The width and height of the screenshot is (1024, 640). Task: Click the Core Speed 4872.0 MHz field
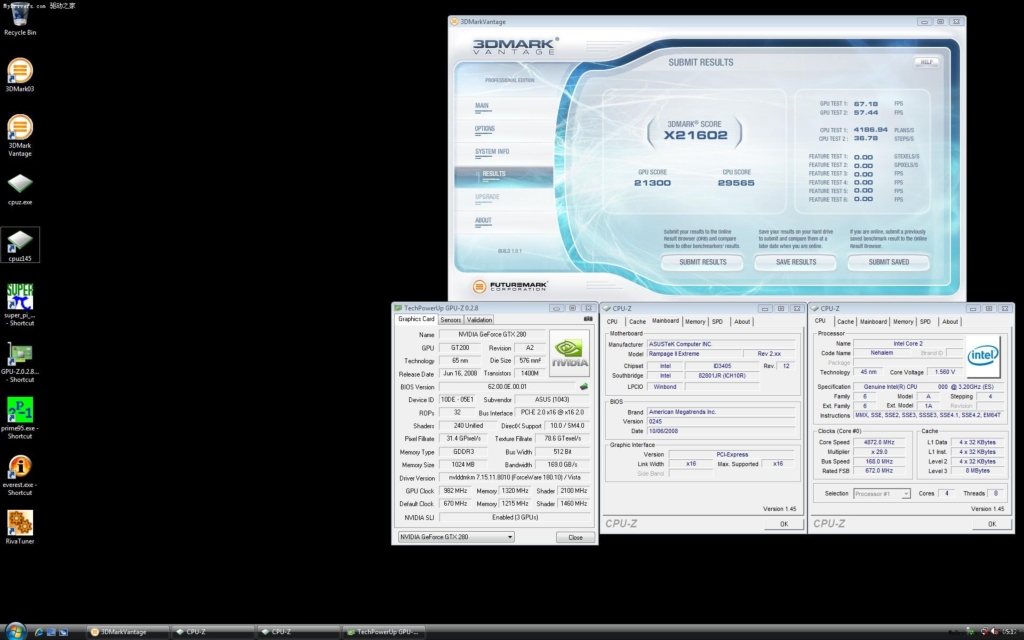(878, 442)
